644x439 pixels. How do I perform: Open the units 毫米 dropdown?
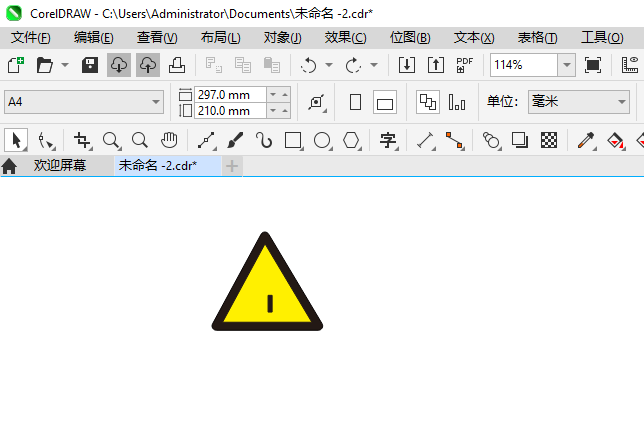click(x=579, y=102)
